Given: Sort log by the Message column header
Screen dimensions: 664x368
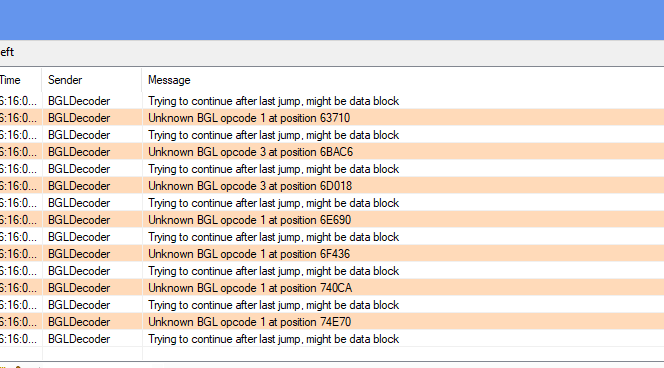Looking at the screenshot, I should tap(403, 80).
